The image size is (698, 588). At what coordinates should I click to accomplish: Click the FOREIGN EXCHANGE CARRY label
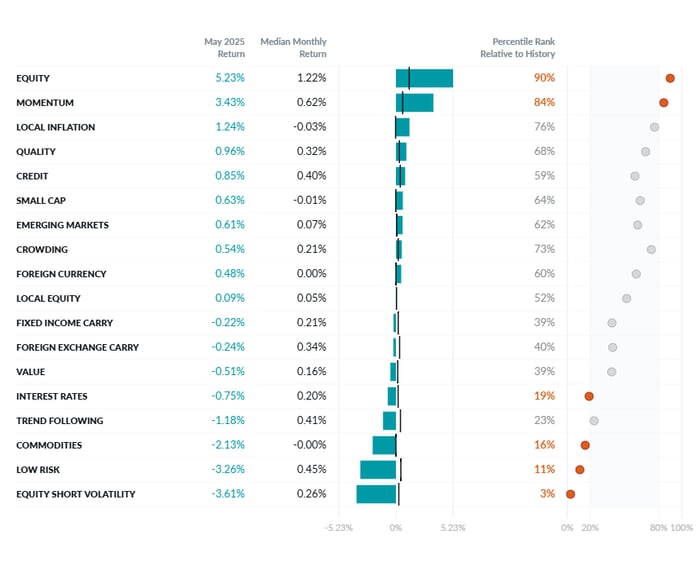point(77,348)
